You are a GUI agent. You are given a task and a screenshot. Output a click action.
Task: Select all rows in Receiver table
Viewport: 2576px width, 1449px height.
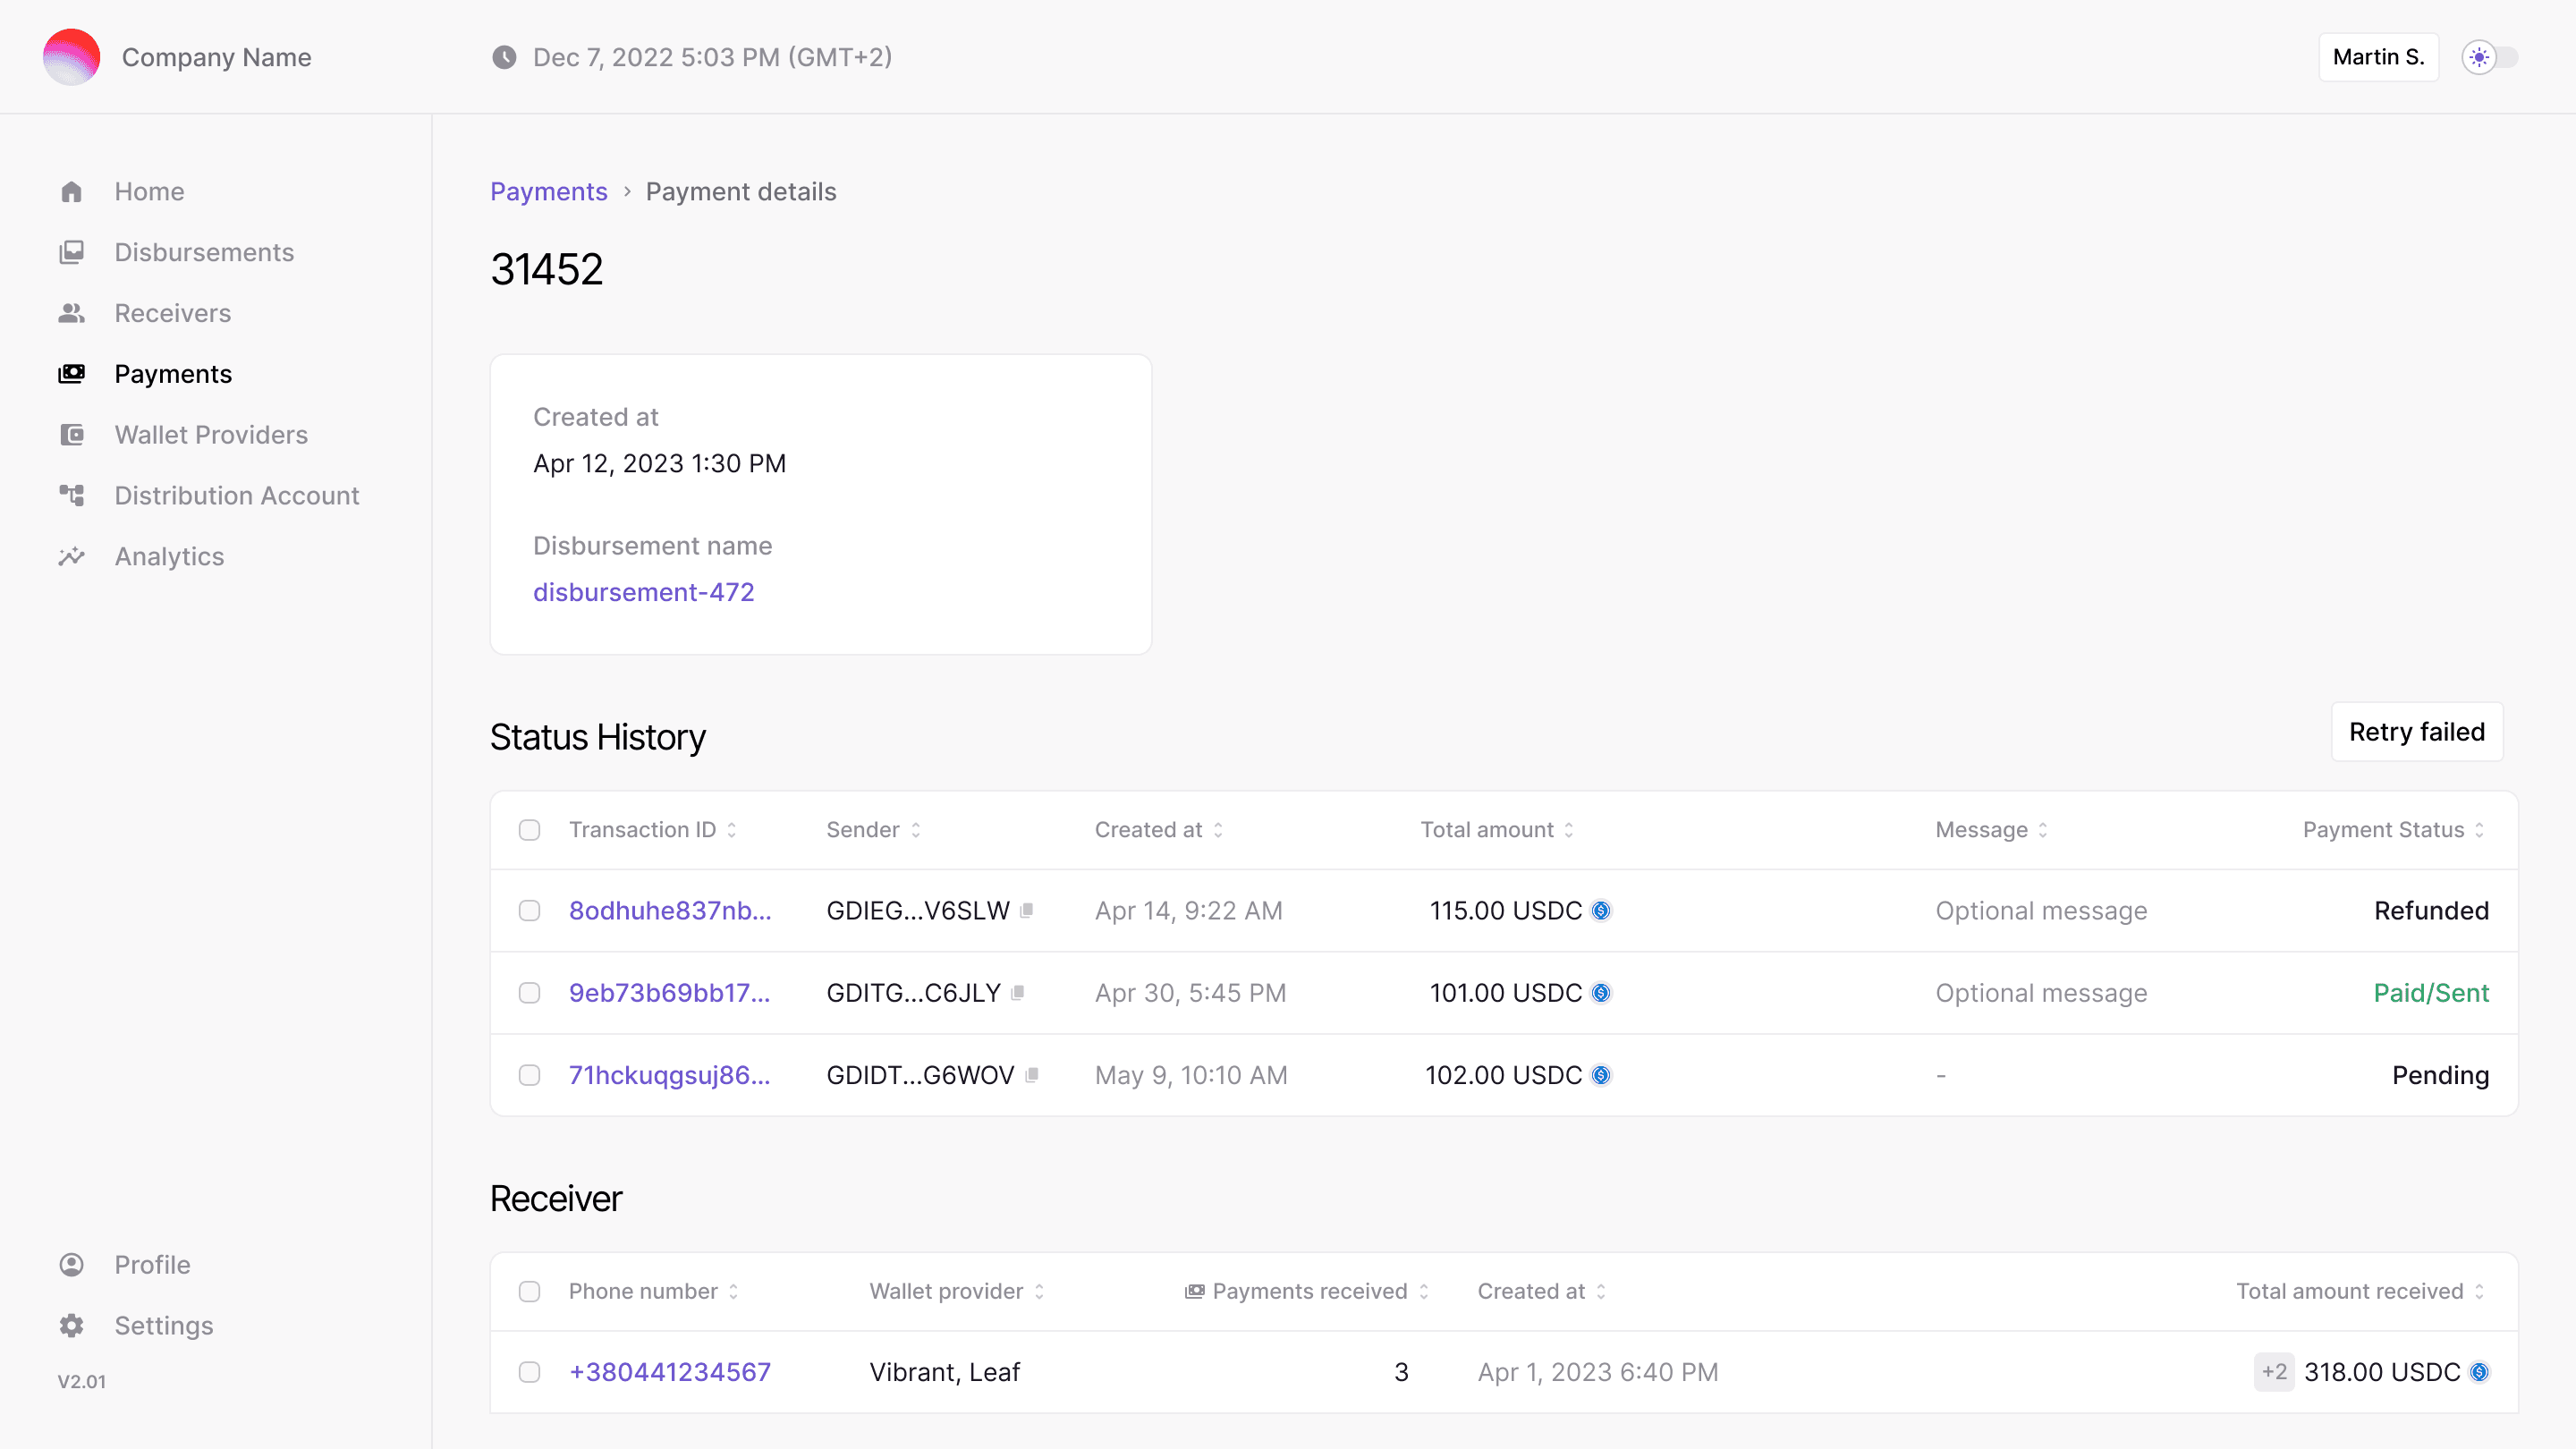[530, 1292]
